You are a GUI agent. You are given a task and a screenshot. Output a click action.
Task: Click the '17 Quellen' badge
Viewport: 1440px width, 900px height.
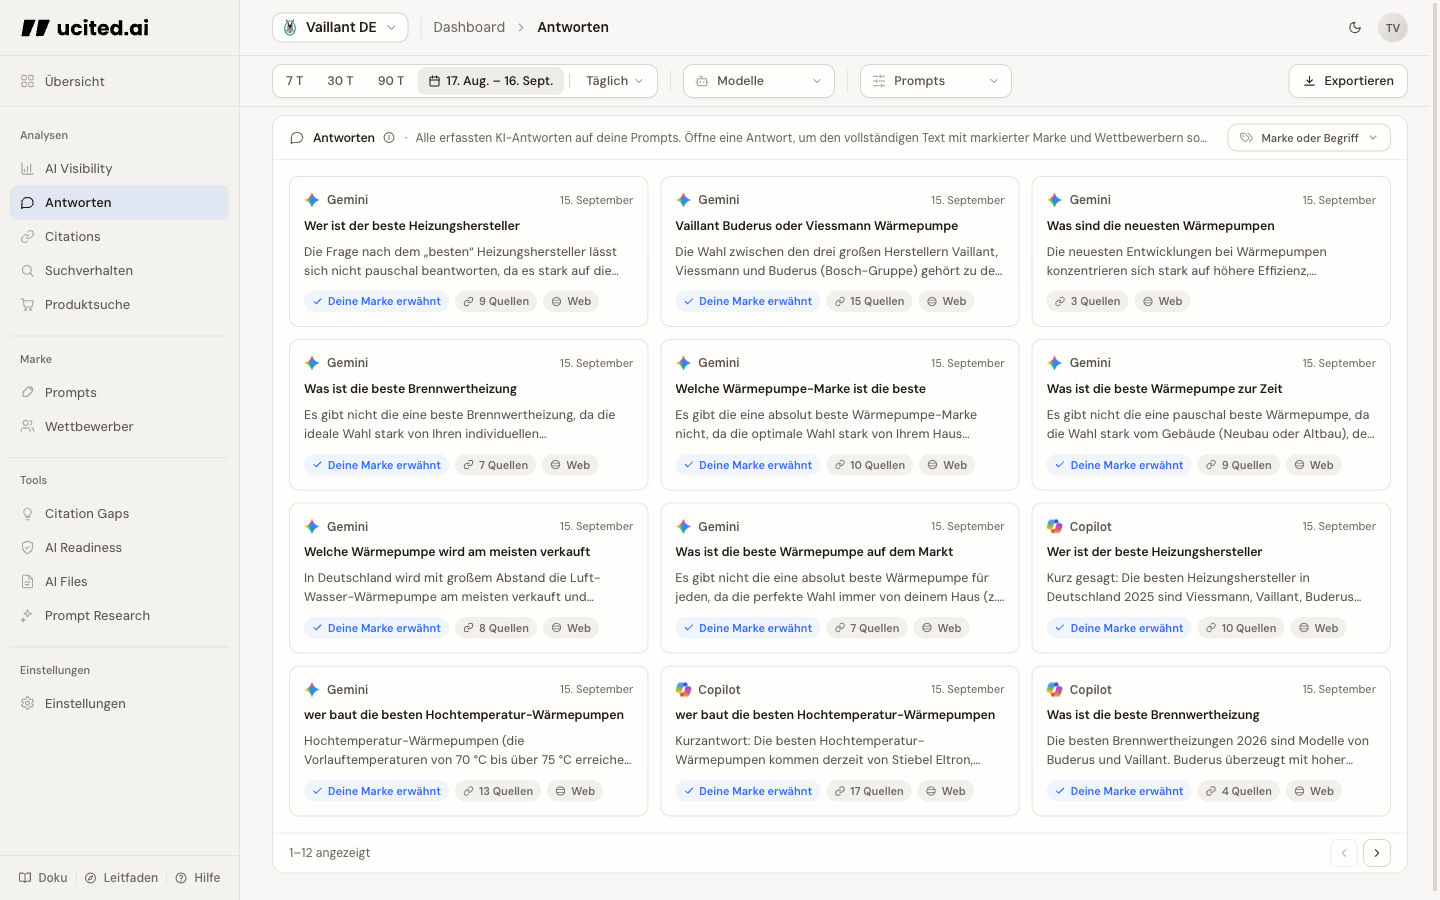point(869,791)
